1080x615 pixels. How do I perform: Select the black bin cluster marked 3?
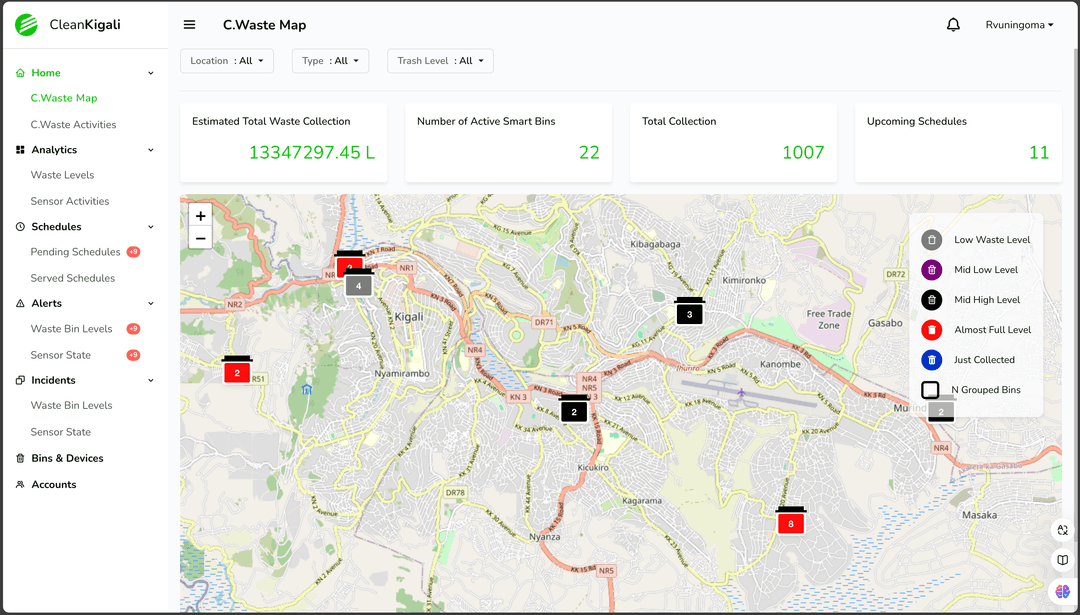coord(689,311)
